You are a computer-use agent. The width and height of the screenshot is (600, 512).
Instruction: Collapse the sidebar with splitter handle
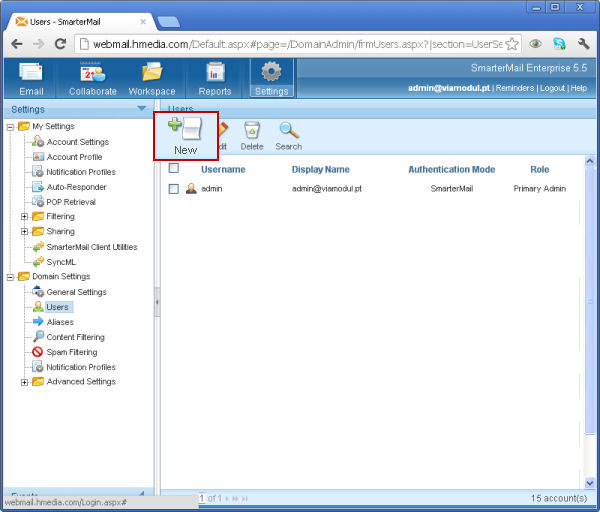(157, 302)
